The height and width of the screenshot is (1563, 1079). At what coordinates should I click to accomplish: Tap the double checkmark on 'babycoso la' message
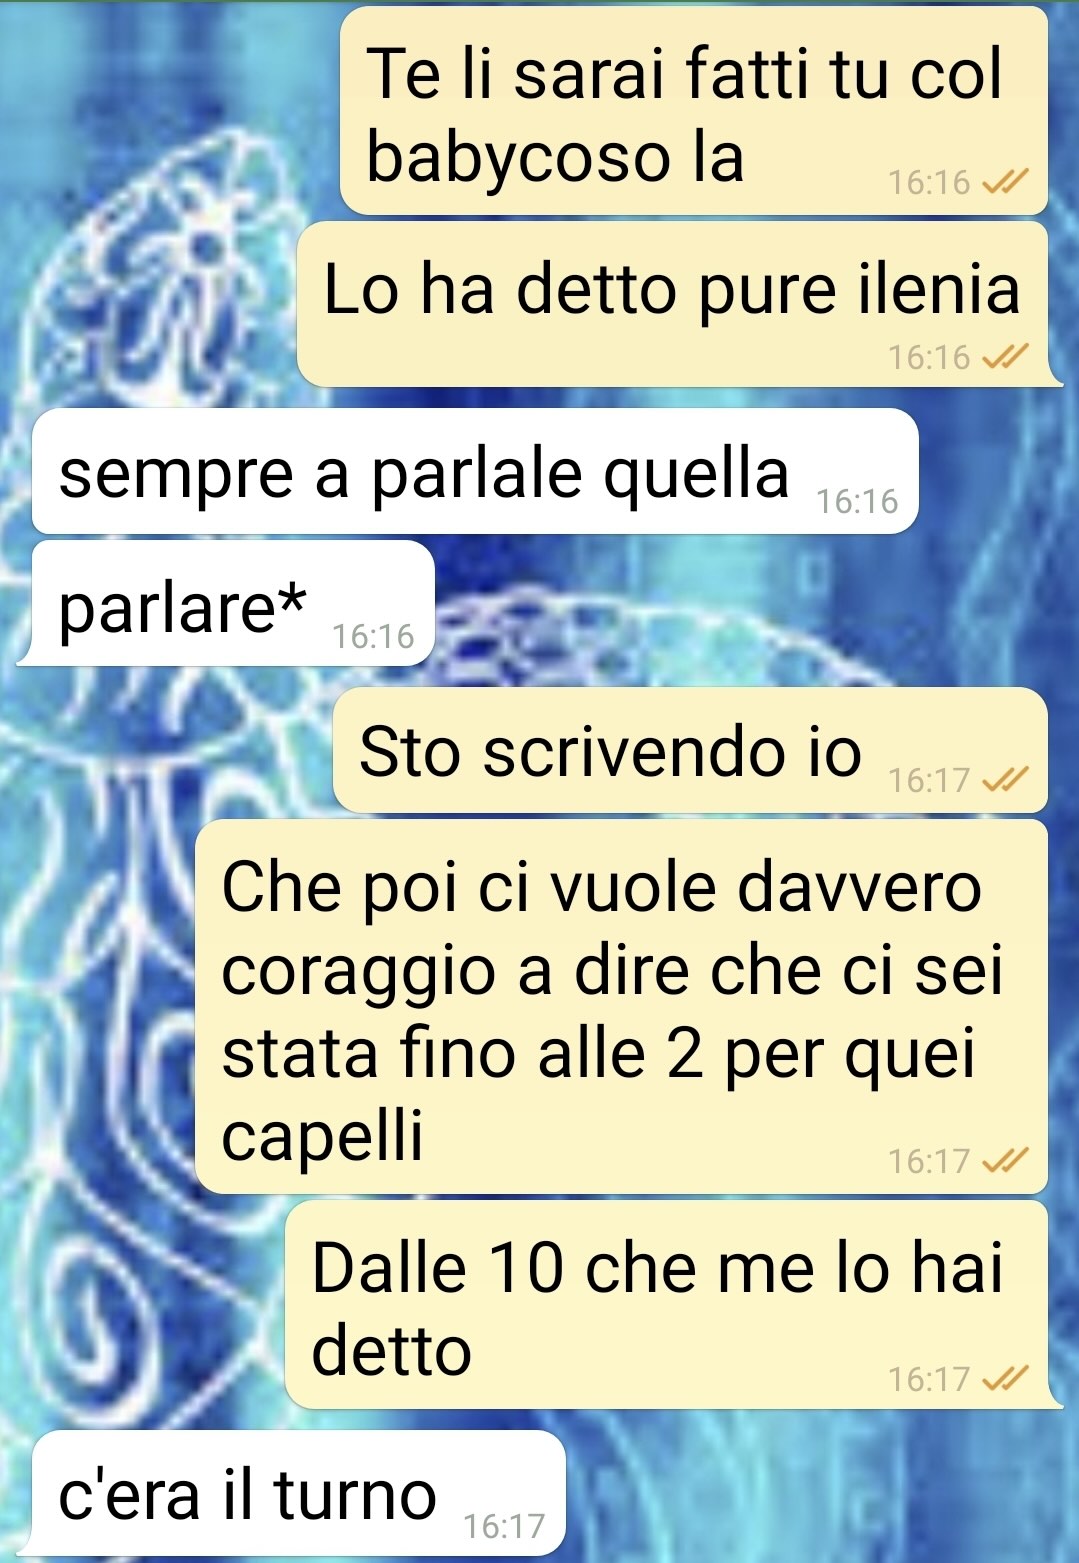[x=1005, y=182]
